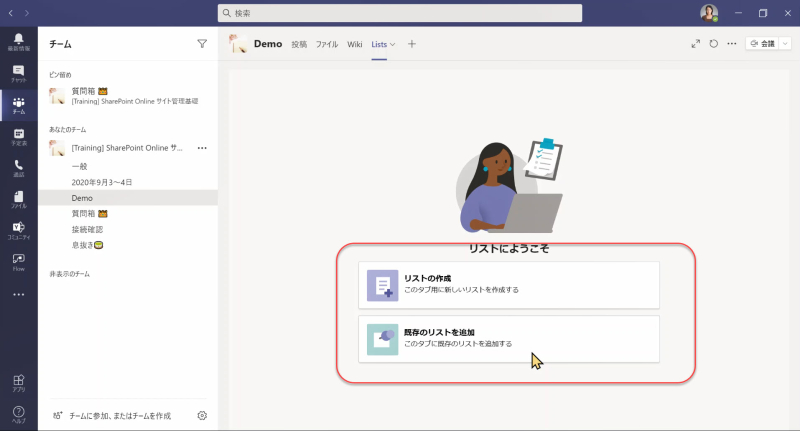Click 既存のリストを追加 card

(509, 339)
